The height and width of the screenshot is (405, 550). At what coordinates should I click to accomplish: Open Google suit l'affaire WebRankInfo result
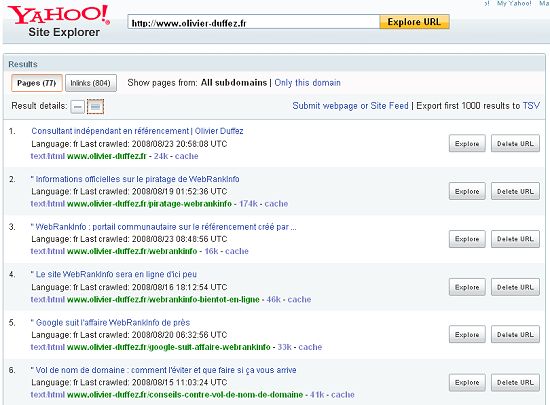(x=110, y=323)
